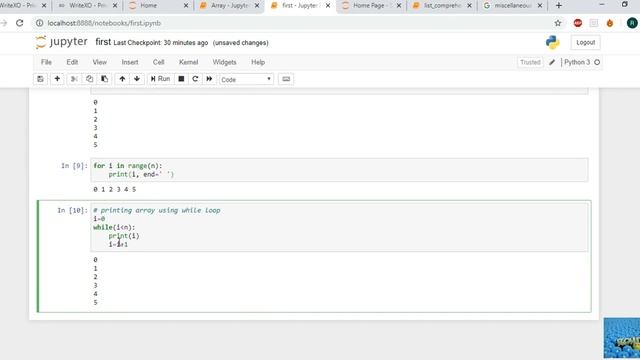Viewport: 640px width, 360px height.
Task: Switch to the list_comprehension browser tab
Action: tap(442, 6)
